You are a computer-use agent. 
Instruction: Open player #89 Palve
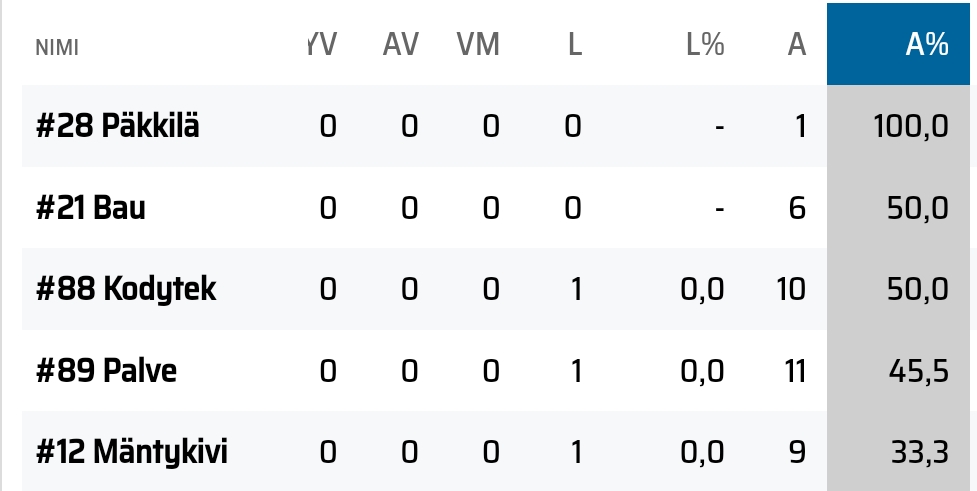pyautogui.click(x=107, y=371)
